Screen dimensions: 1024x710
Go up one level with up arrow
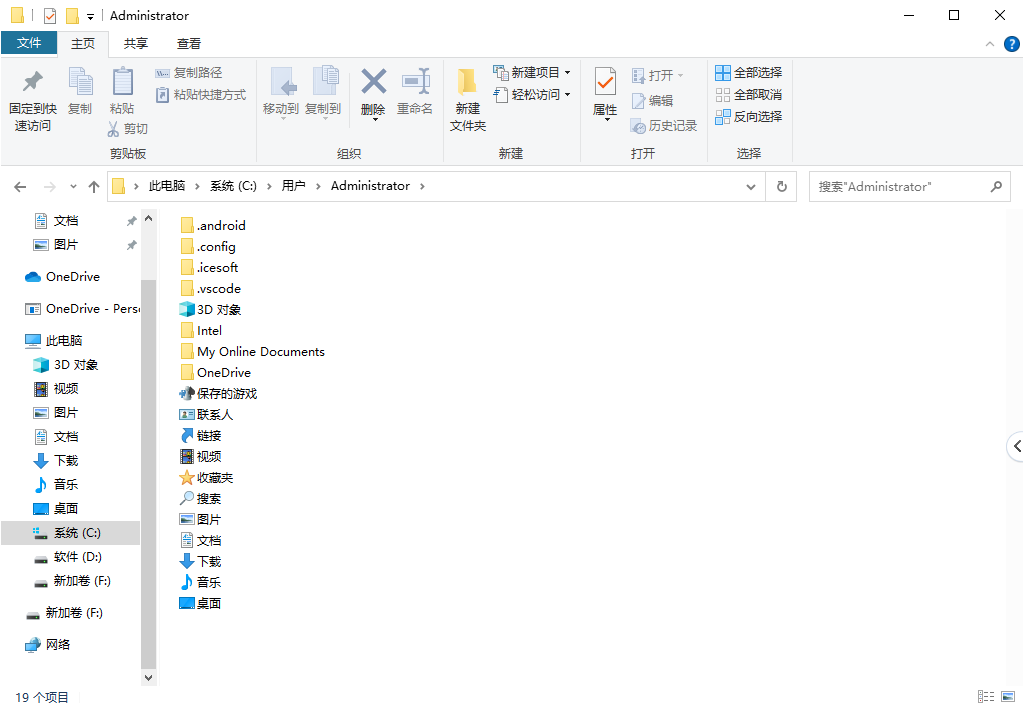pyautogui.click(x=94, y=186)
